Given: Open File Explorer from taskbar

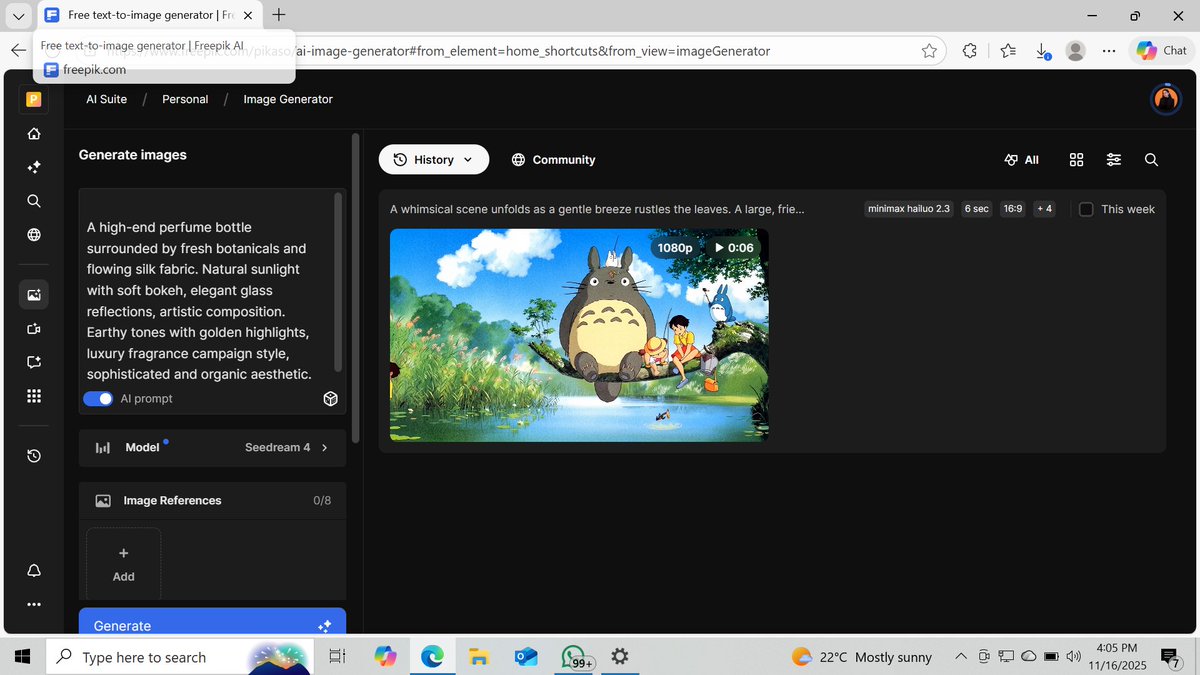Looking at the screenshot, I should point(479,657).
